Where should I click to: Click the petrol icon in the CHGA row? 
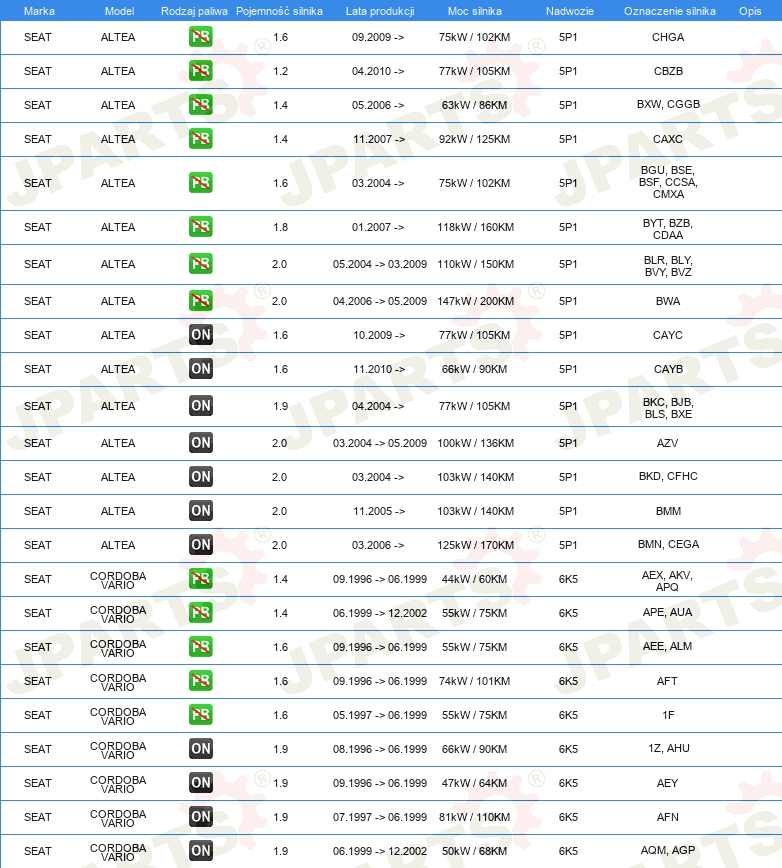pos(200,37)
